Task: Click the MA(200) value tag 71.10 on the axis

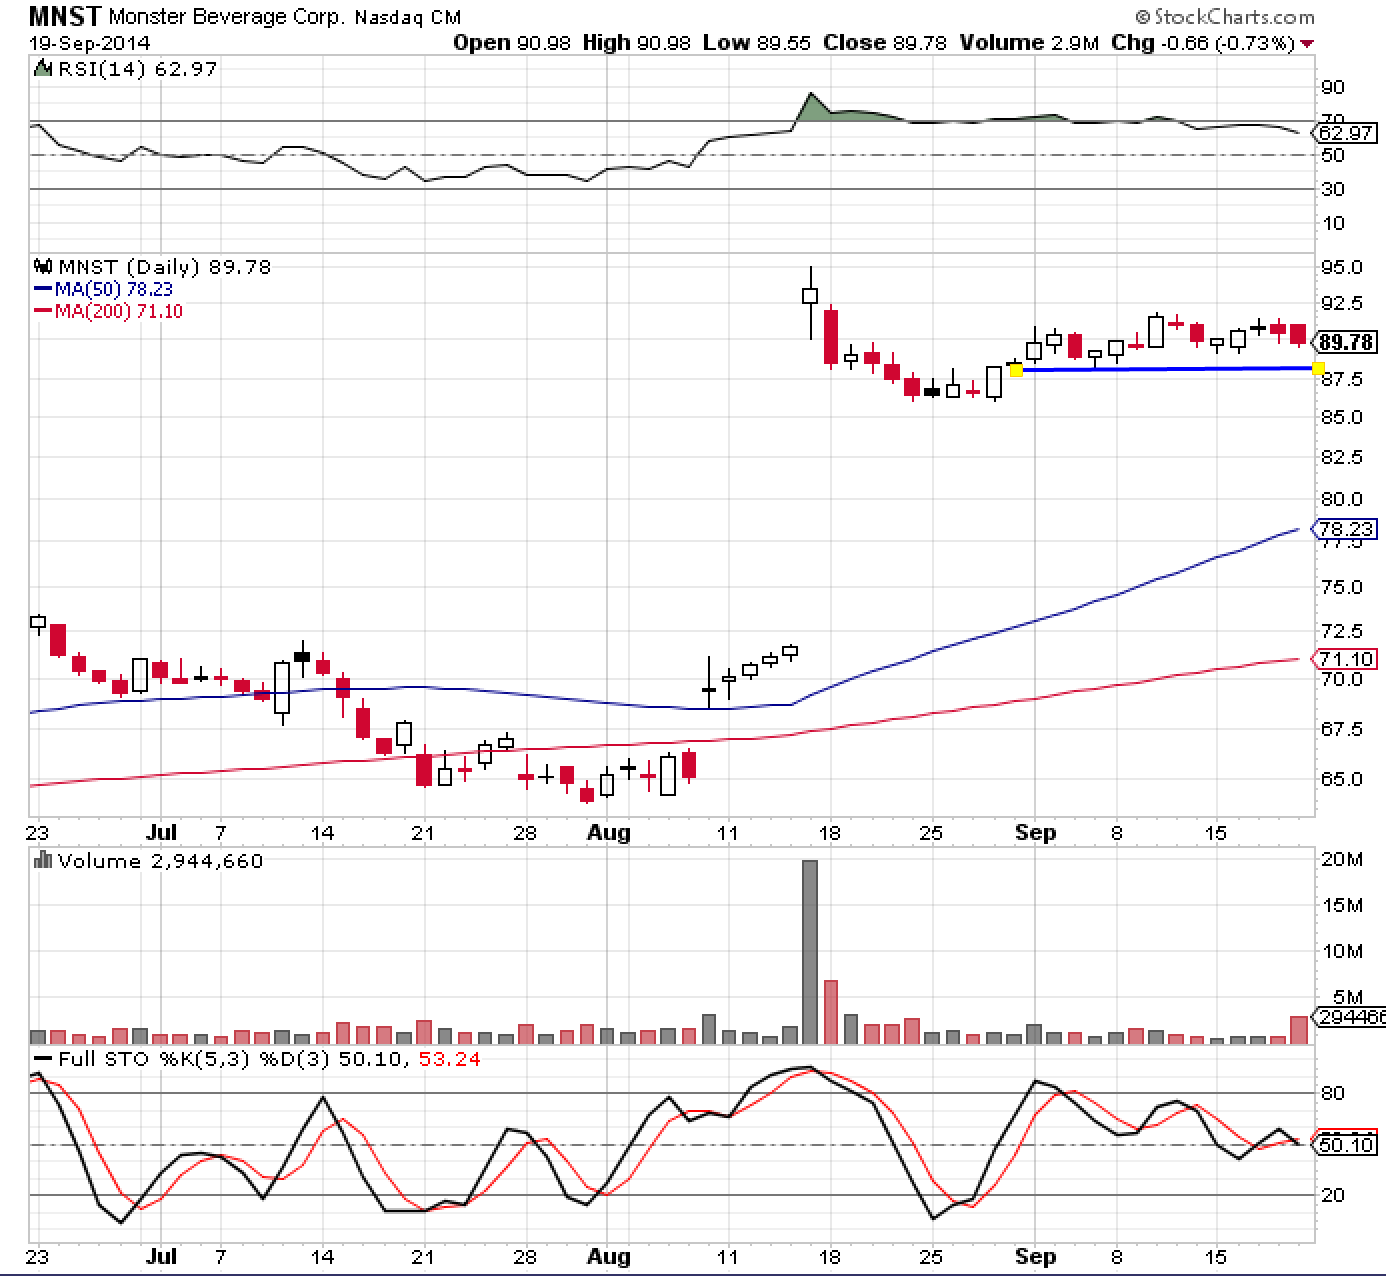Action: click(1346, 659)
